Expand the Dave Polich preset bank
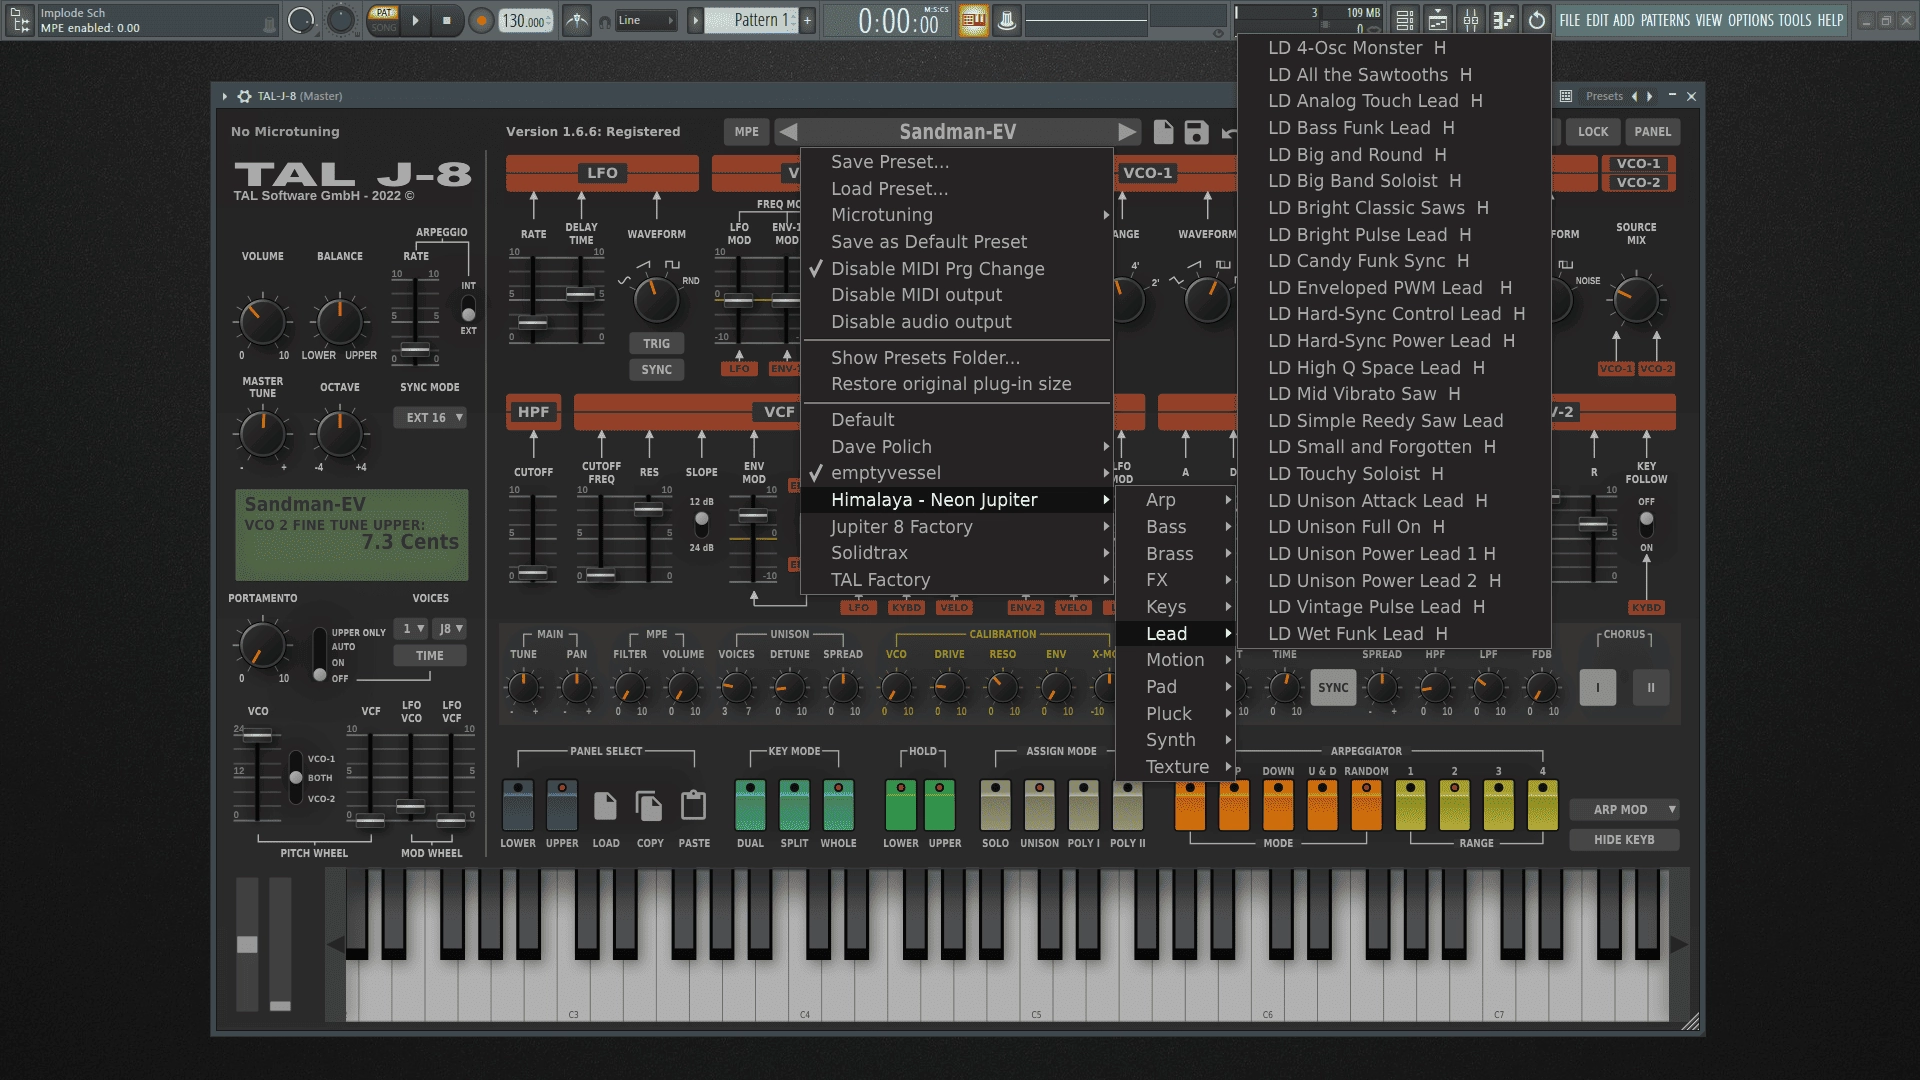Screen dimensions: 1920x1080 pyautogui.click(x=957, y=447)
